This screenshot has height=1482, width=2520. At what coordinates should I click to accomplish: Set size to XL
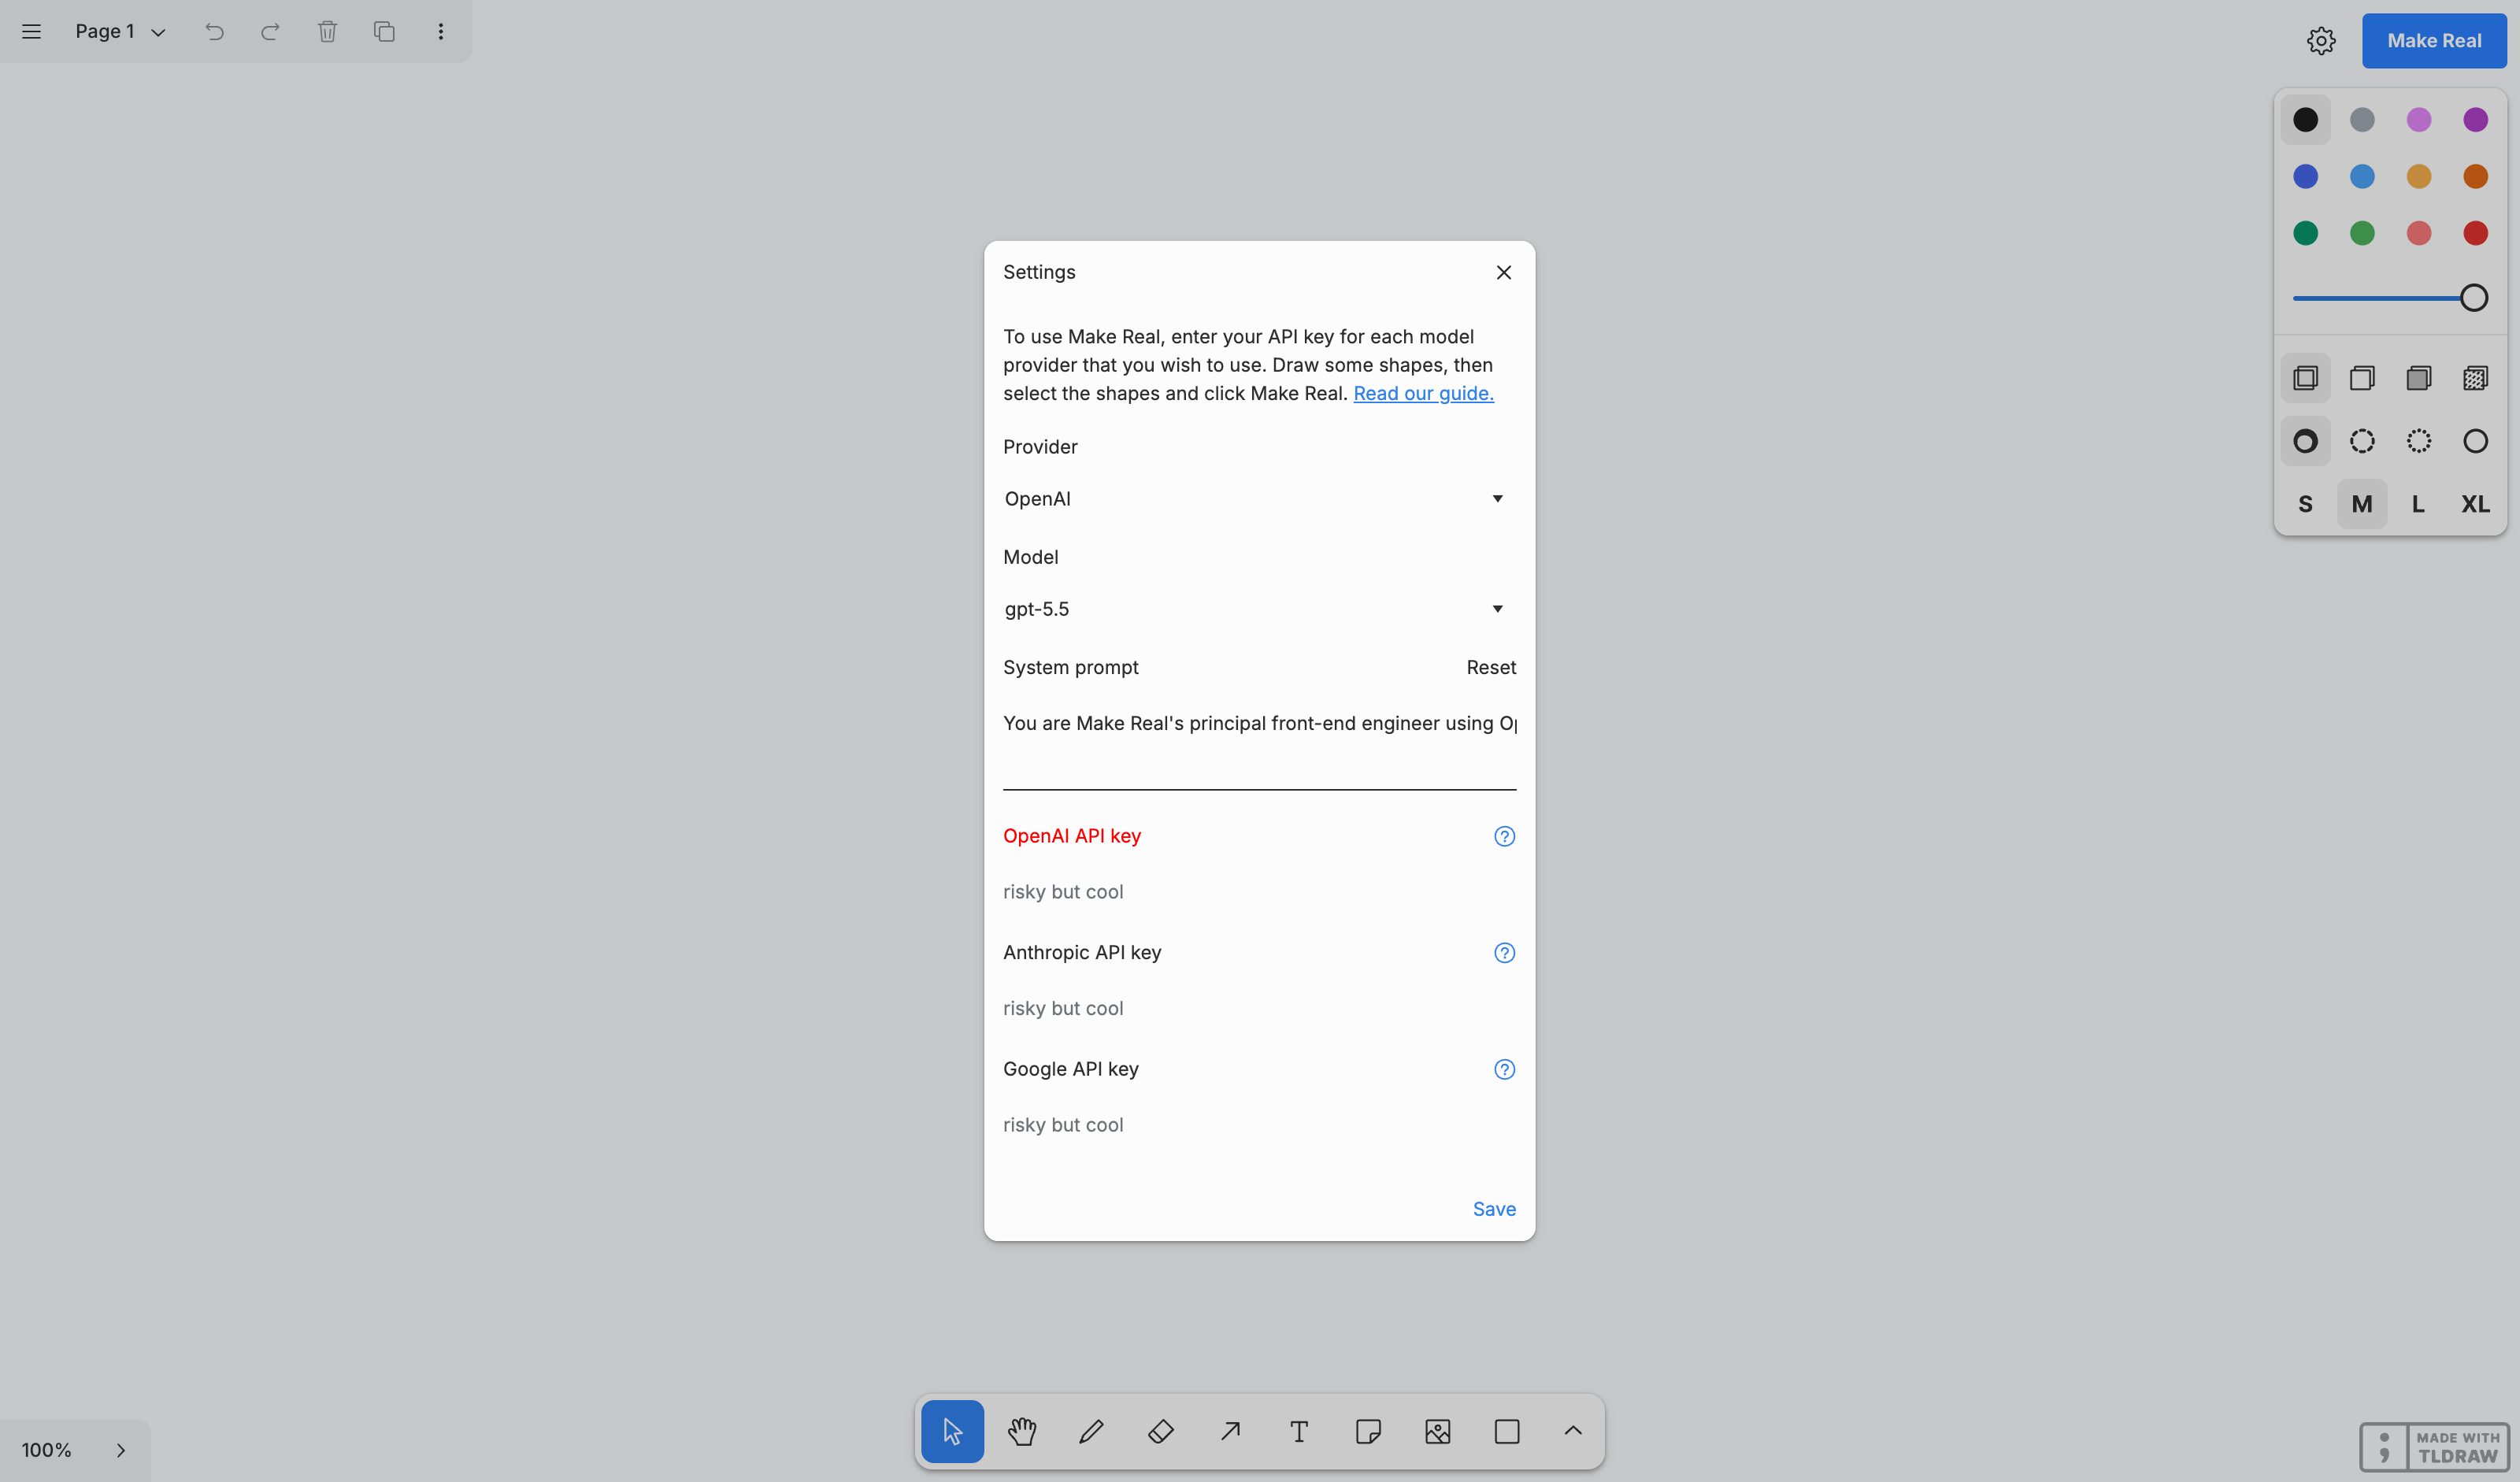coord(2475,504)
